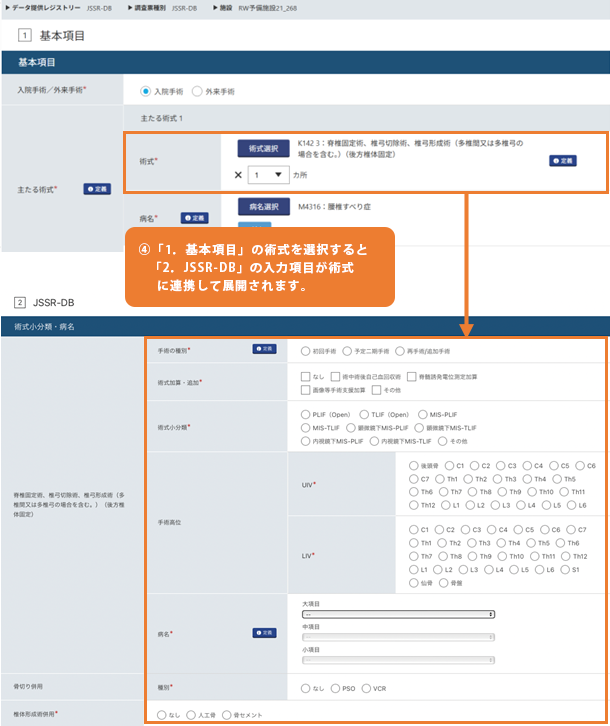Image resolution: width=610 pixels, height=726 pixels.
Task: Select 外来手術 radio option
Action: [196, 91]
